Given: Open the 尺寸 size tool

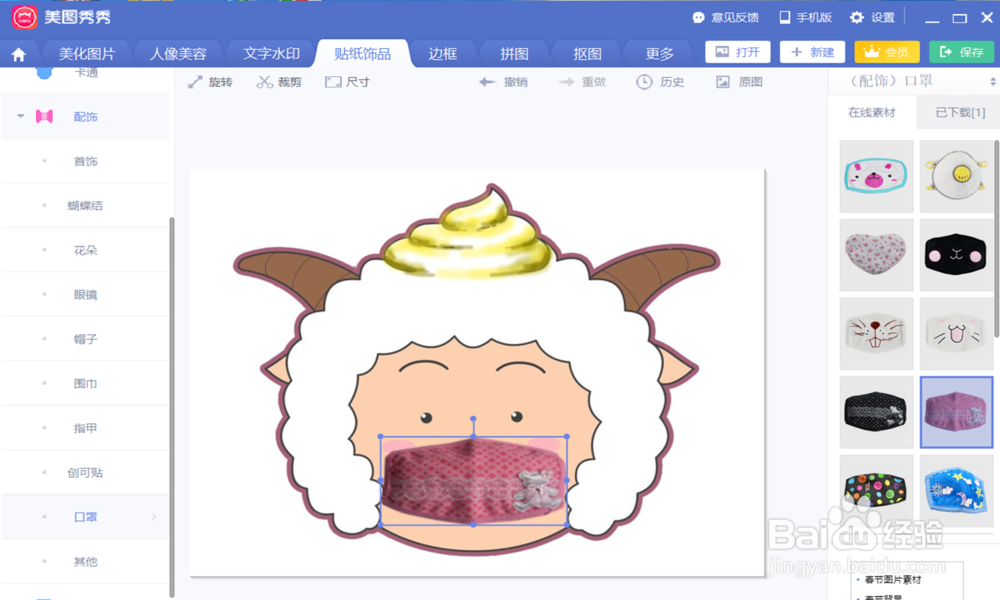Looking at the screenshot, I should point(348,82).
